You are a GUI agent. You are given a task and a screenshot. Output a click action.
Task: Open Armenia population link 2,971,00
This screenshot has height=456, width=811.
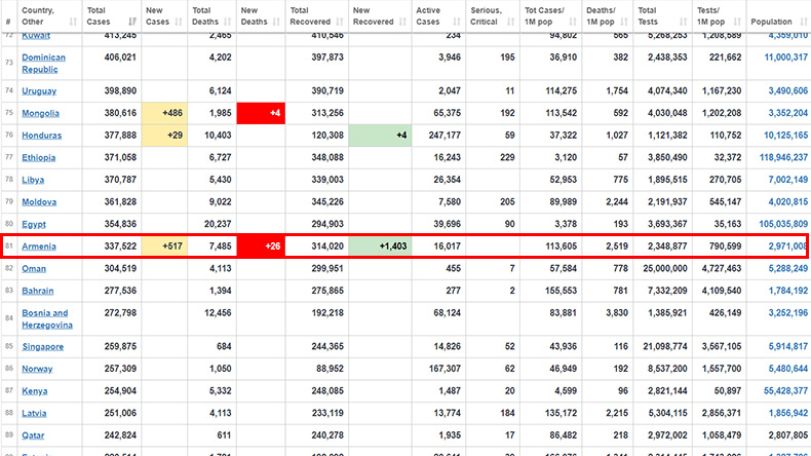[787, 246]
